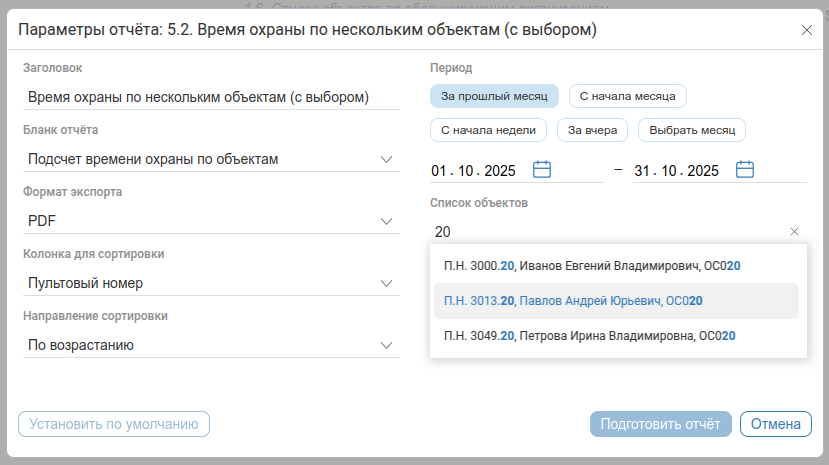The image size is (829, 465).
Task: Choose the 'За вчера' period chip
Action: tap(593, 130)
